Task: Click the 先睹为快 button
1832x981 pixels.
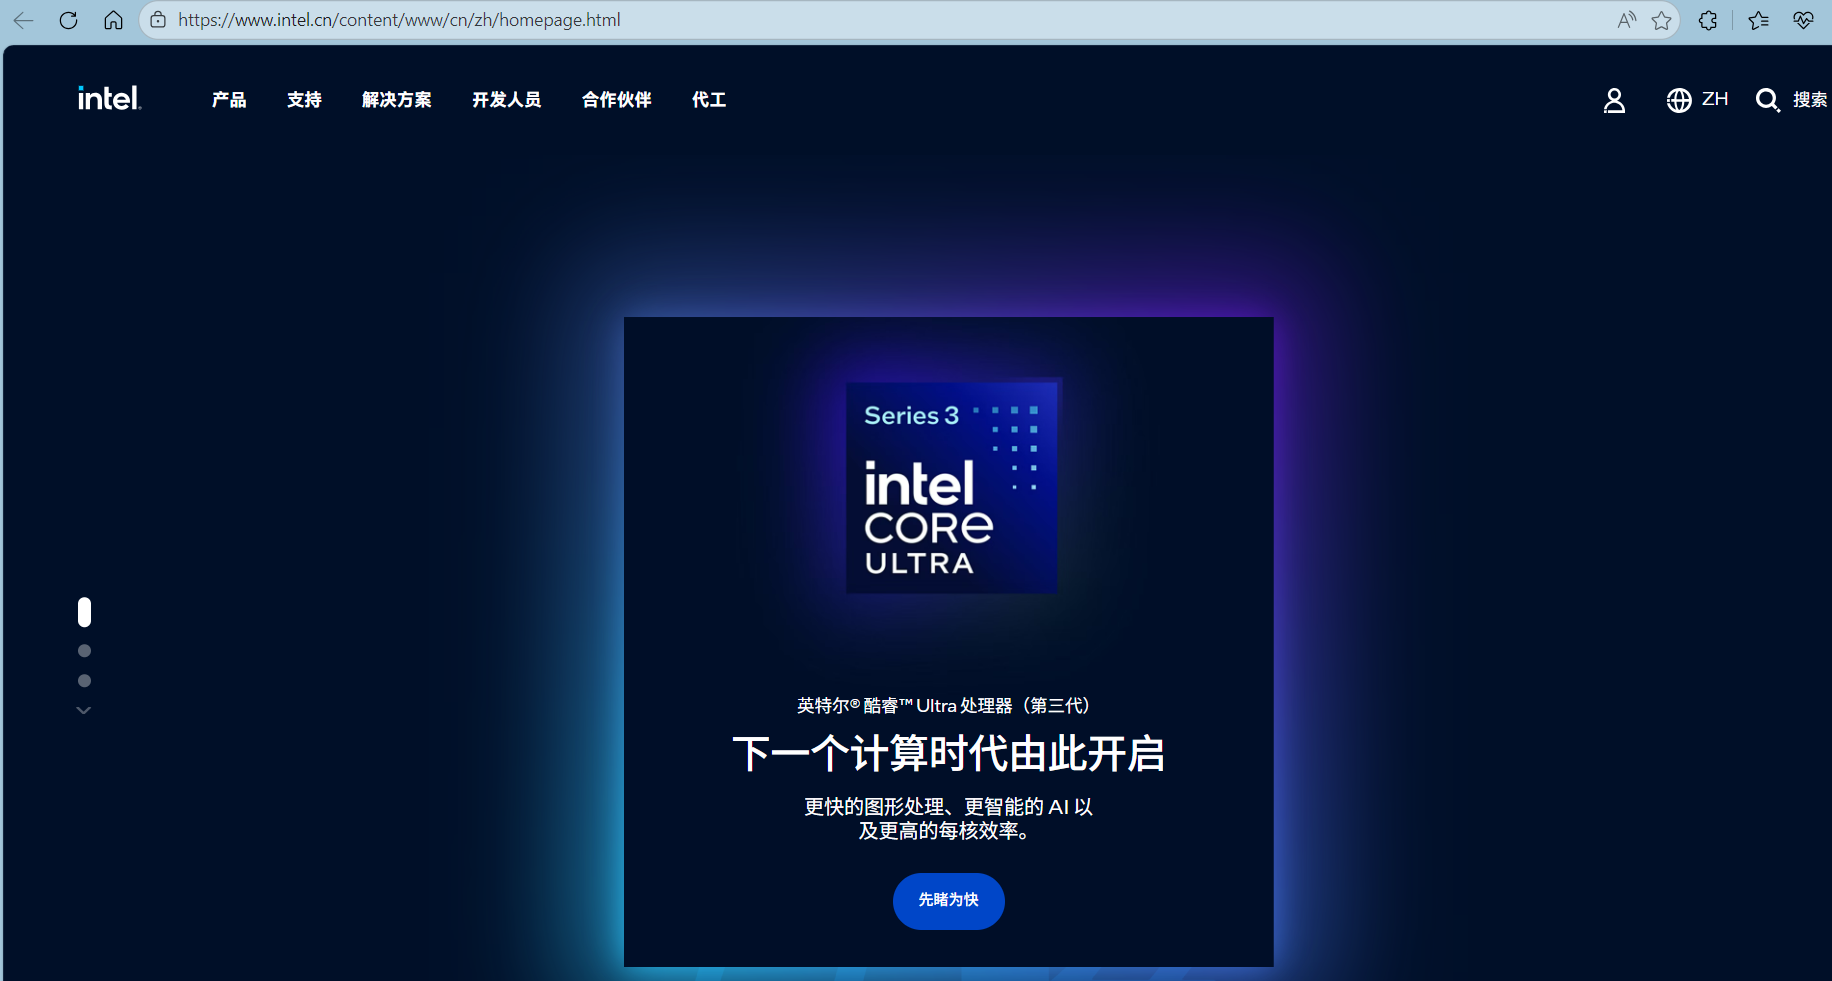Action: point(949,901)
